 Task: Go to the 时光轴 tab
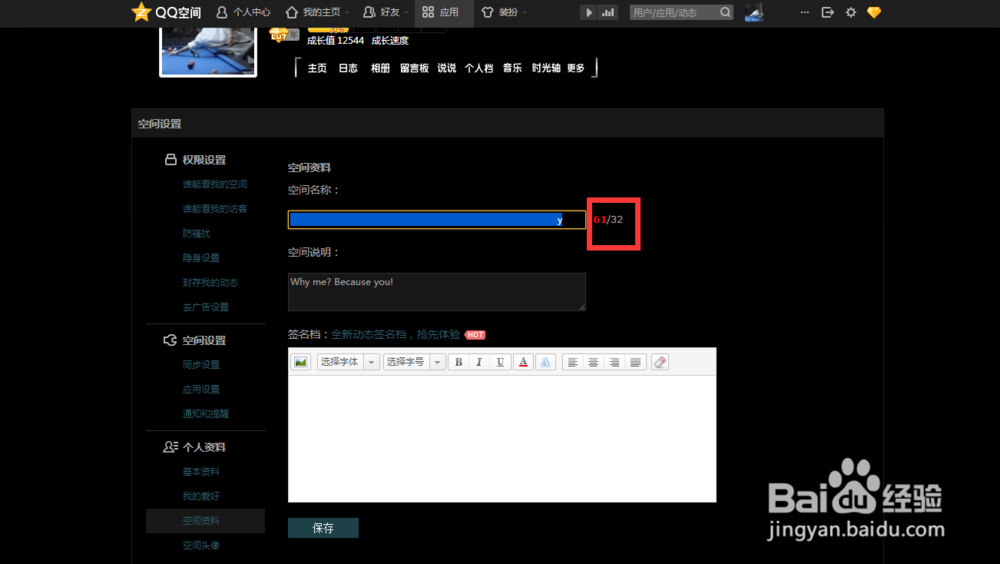point(546,68)
